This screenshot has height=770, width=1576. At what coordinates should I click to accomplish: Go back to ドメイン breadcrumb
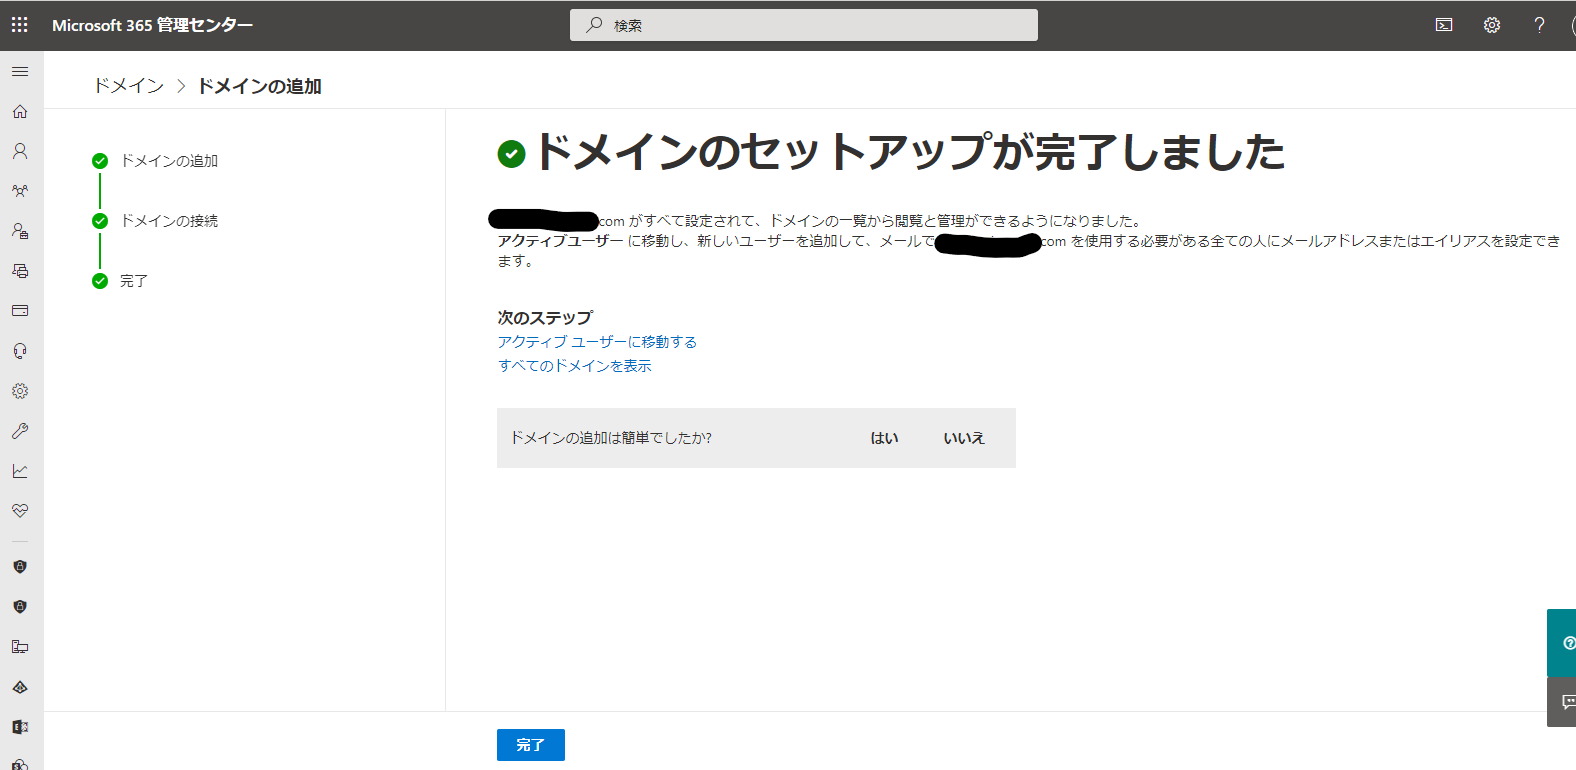[129, 86]
